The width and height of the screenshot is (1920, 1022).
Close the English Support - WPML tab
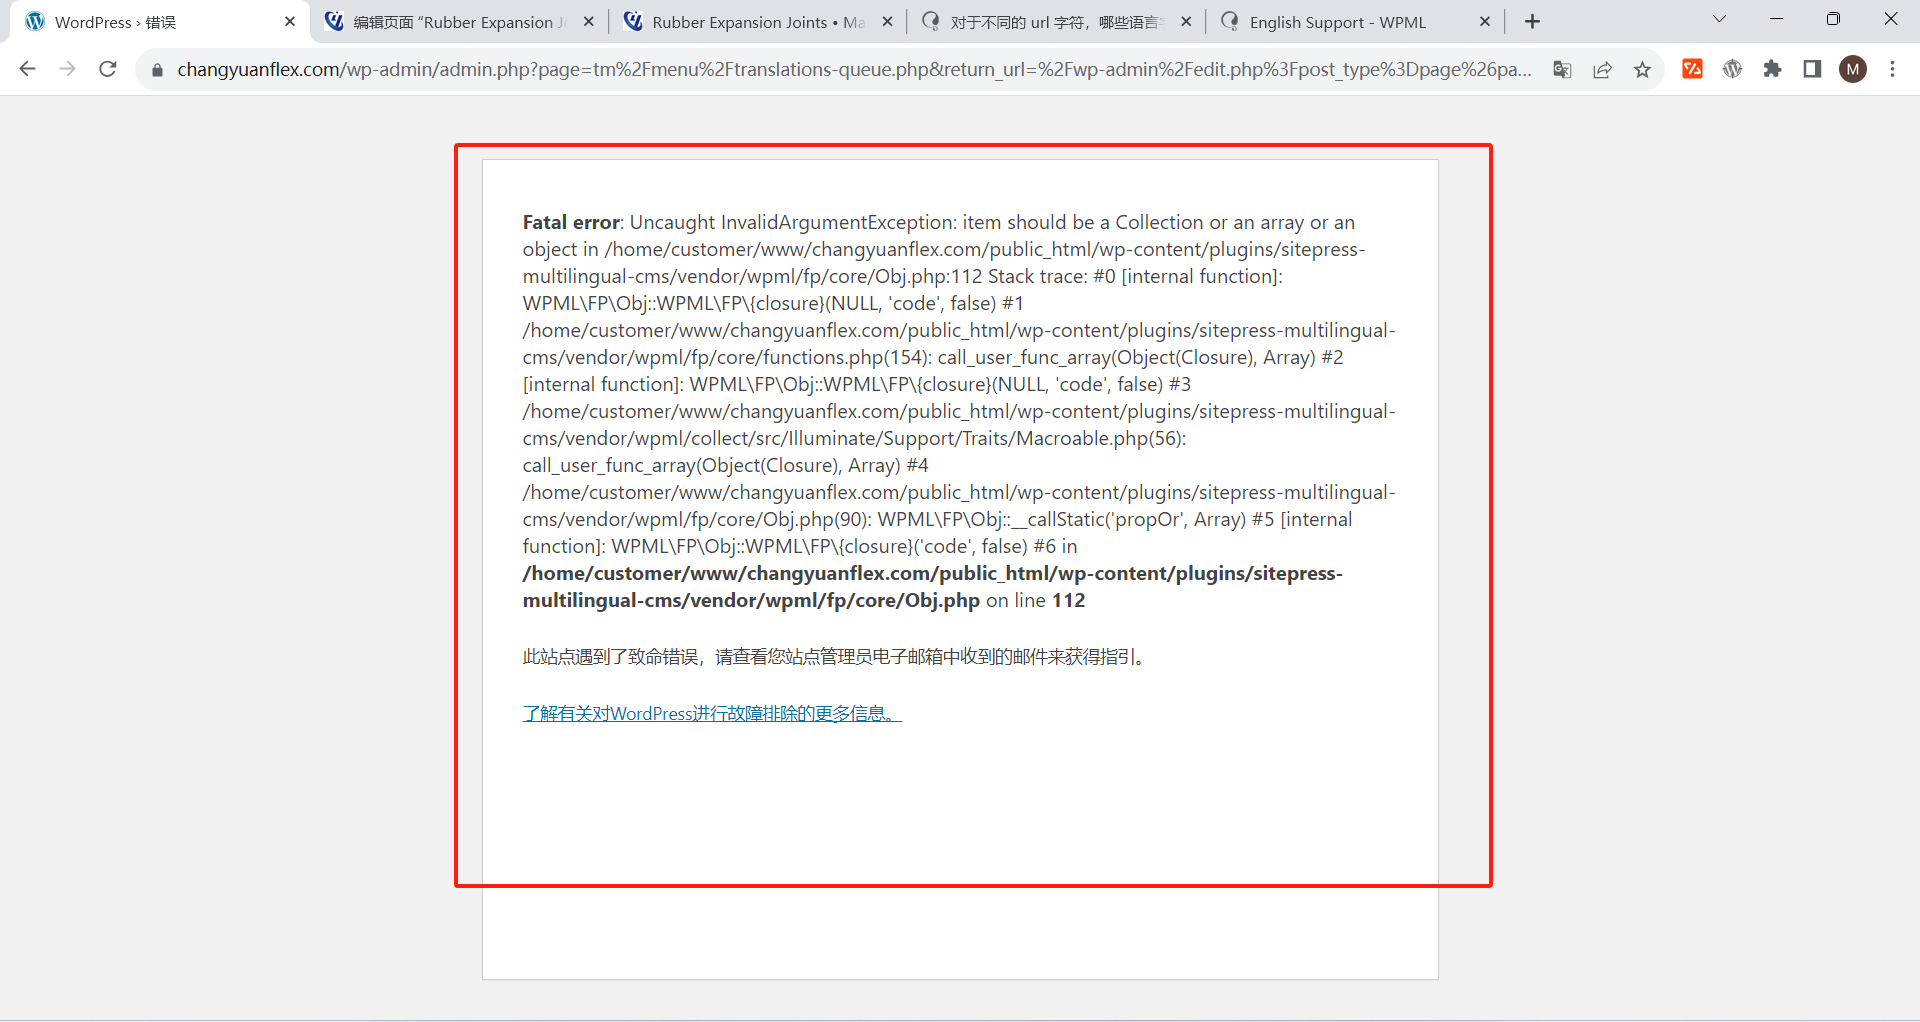coord(1485,21)
